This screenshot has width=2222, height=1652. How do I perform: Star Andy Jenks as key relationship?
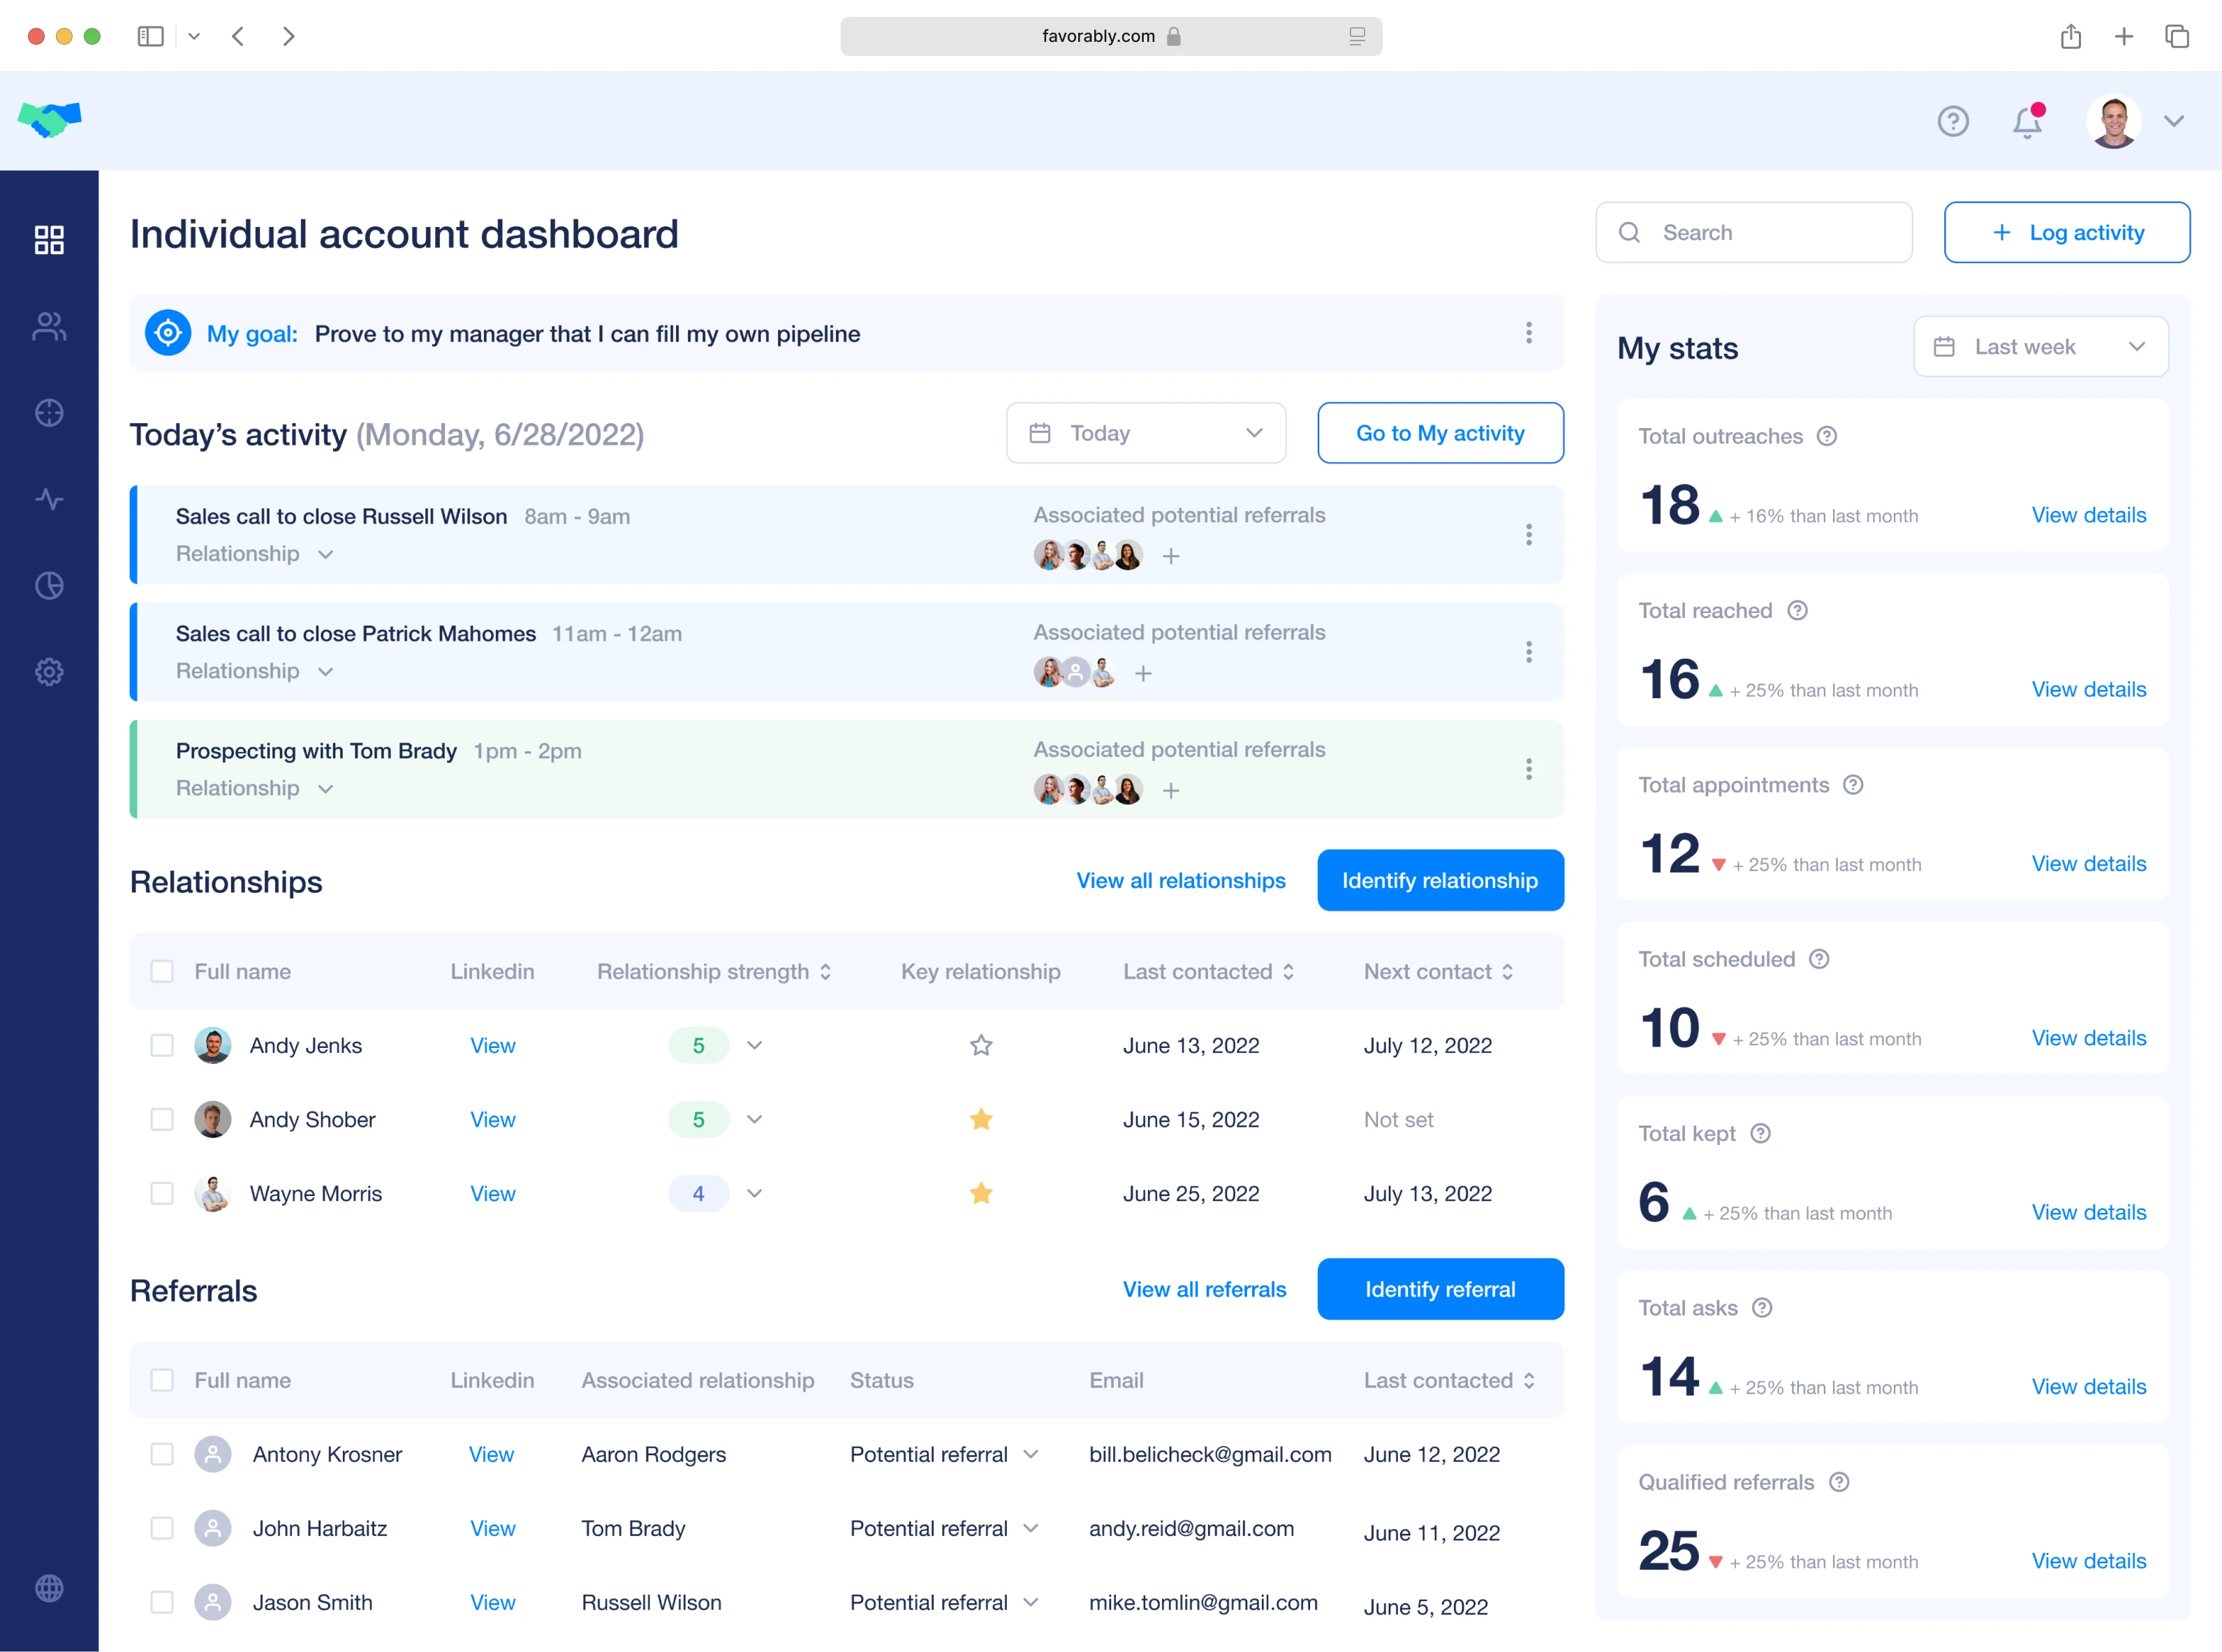point(981,1046)
